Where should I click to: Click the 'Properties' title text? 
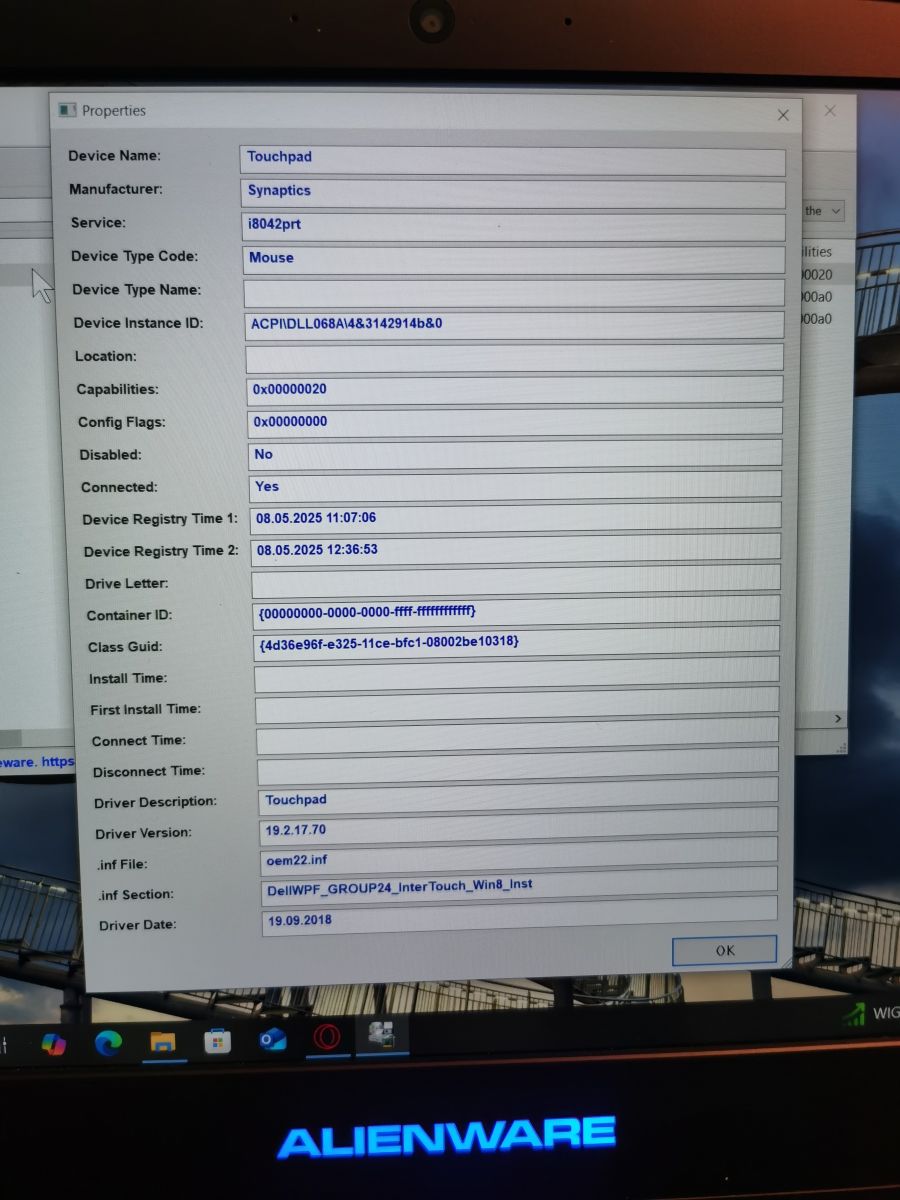point(114,110)
